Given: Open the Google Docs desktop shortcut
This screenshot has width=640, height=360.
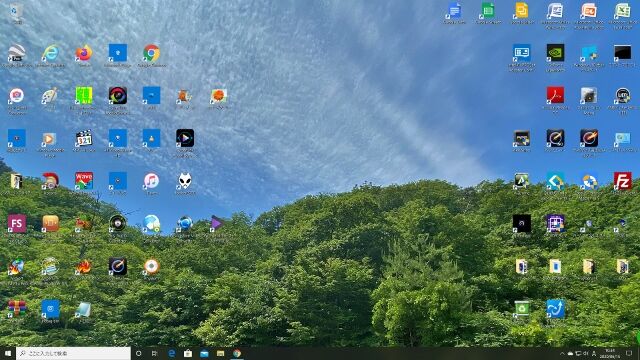Looking at the screenshot, I should click(x=454, y=11).
